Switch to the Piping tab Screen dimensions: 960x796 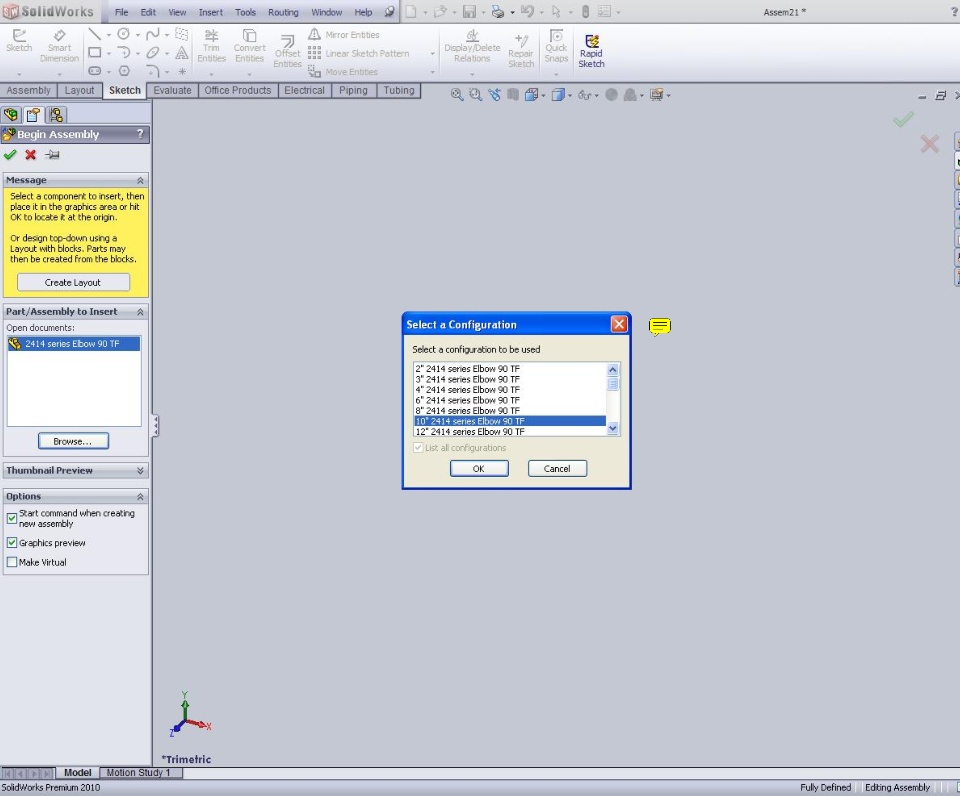[353, 91]
